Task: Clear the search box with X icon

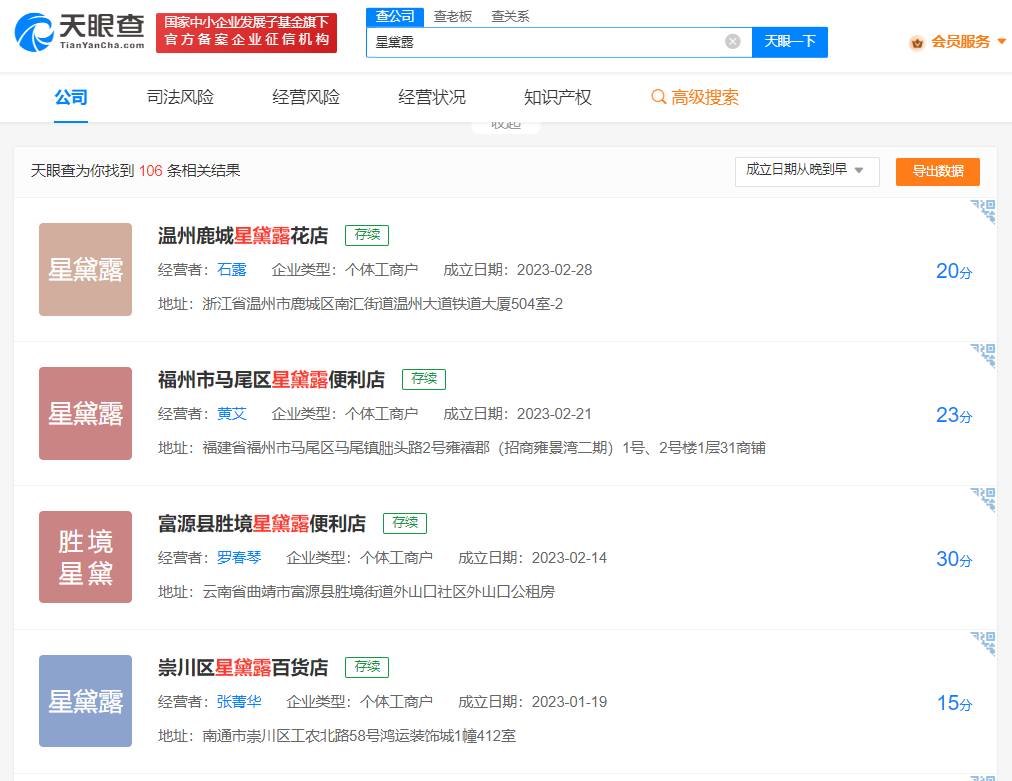Action: [732, 42]
